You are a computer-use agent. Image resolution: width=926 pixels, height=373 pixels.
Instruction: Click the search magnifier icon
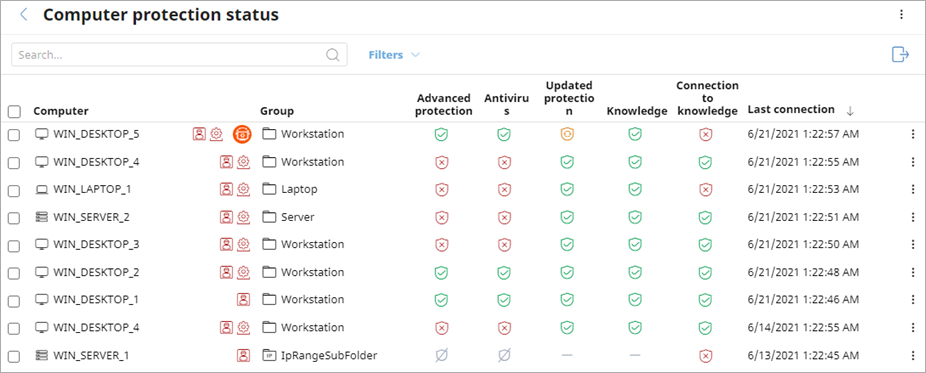pyautogui.click(x=332, y=55)
